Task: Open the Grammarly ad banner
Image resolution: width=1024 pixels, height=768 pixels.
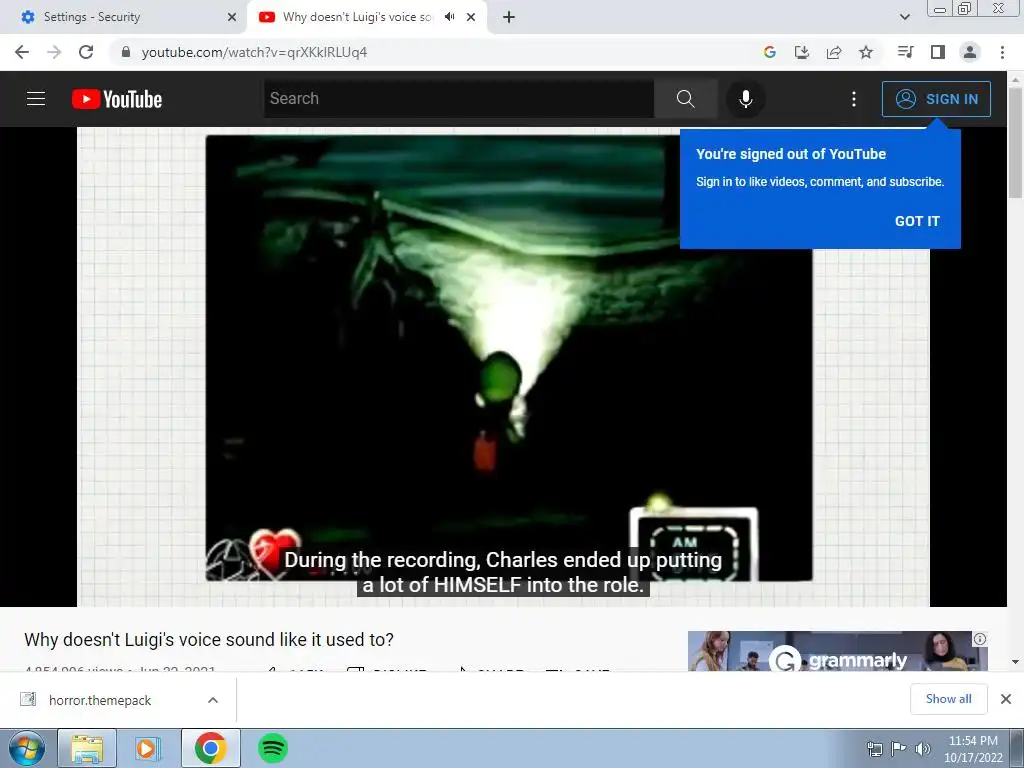Action: click(837, 650)
